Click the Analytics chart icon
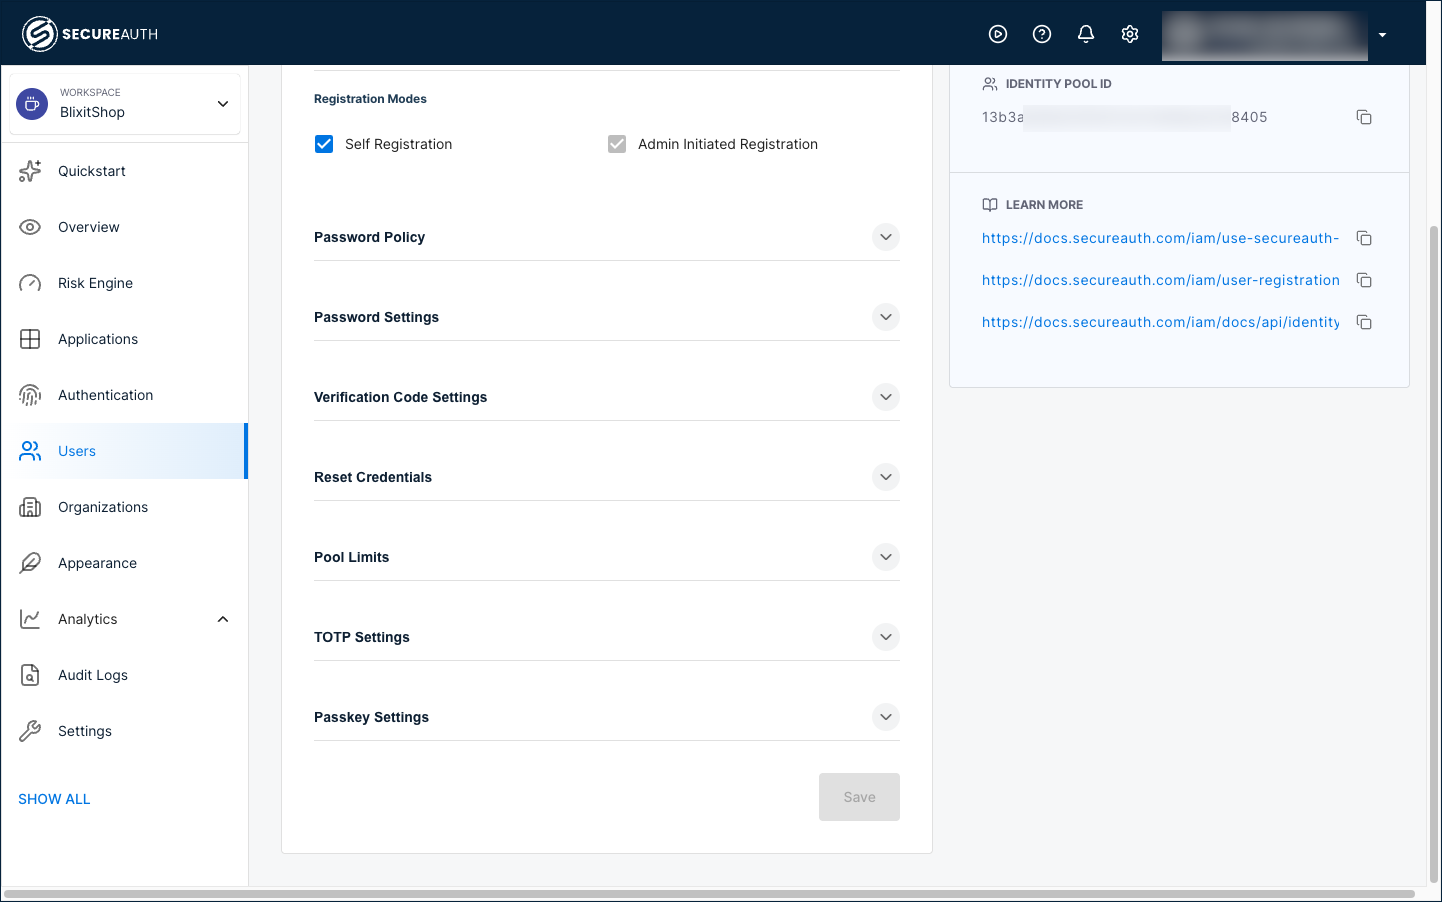 click(30, 619)
